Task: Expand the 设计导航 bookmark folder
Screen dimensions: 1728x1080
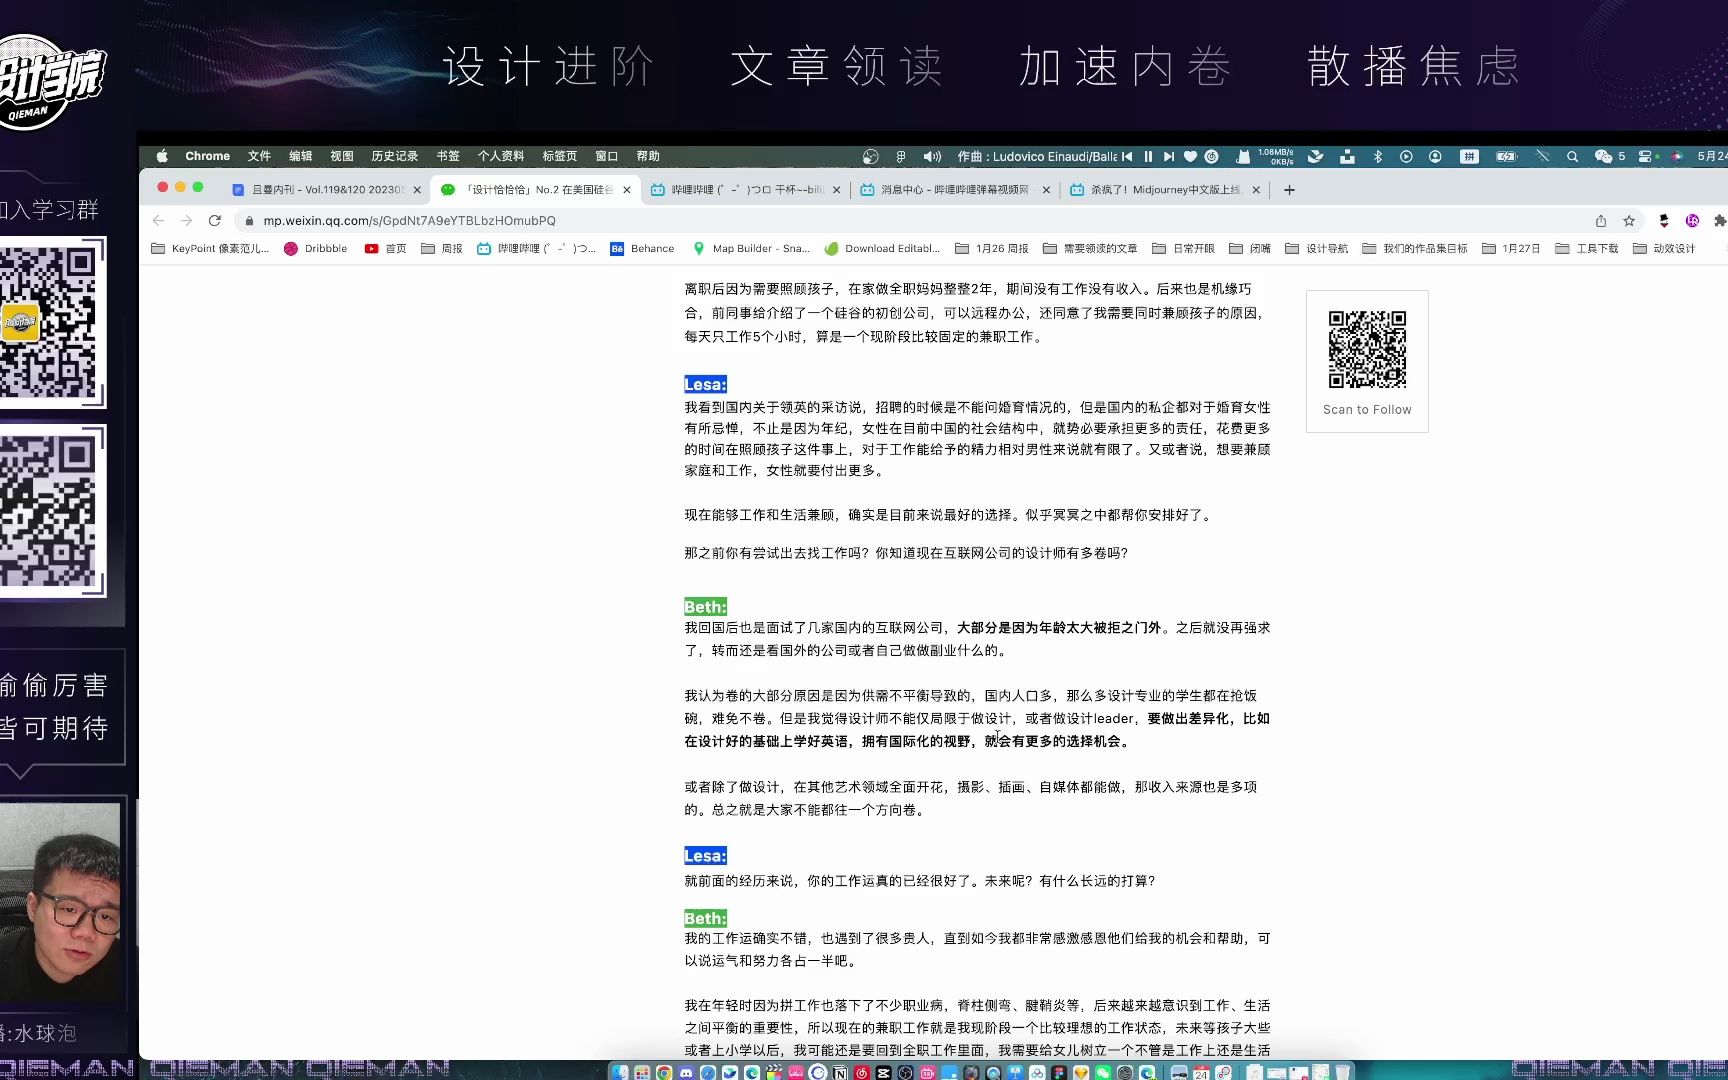Action: (x=1316, y=249)
